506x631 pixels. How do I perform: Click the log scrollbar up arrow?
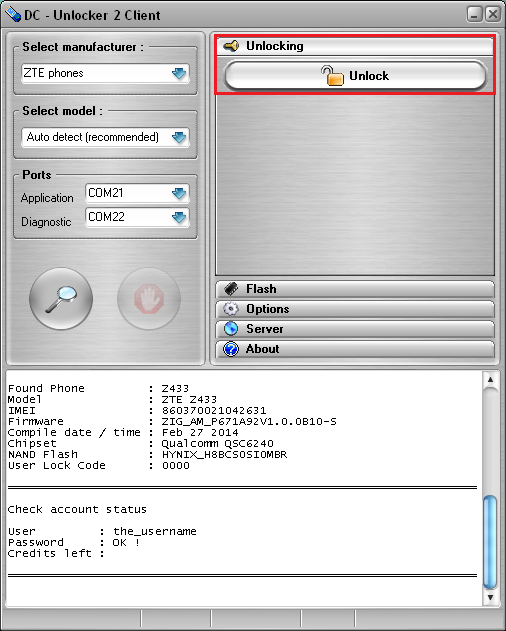pyautogui.click(x=490, y=379)
